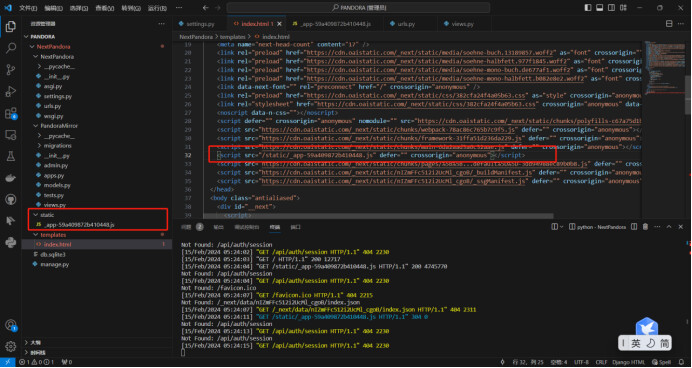Toggle the bottom panel layout icon
692x368 pixels.
pos(599,8)
